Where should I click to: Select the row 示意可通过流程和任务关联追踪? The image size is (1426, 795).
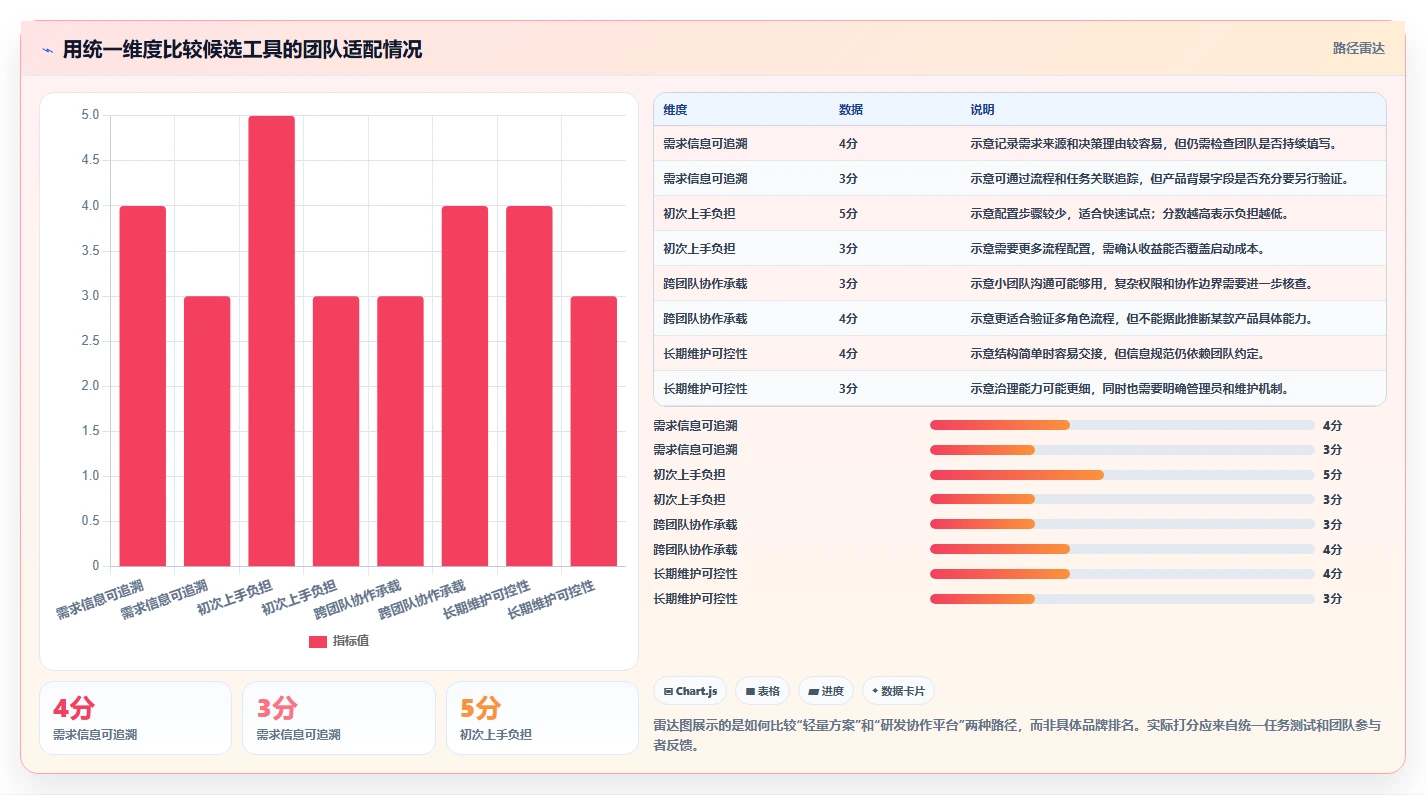click(x=1020, y=179)
